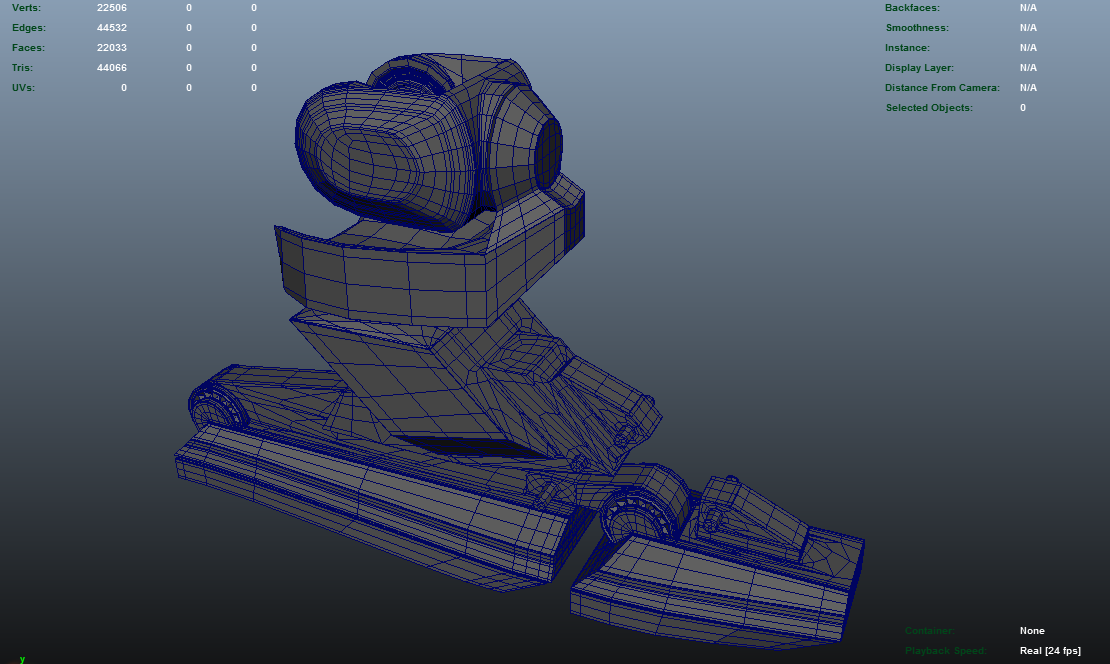Click the Verts: label in the HUD
Viewport: 1110px width, 664px height.
tap(26, 8)
